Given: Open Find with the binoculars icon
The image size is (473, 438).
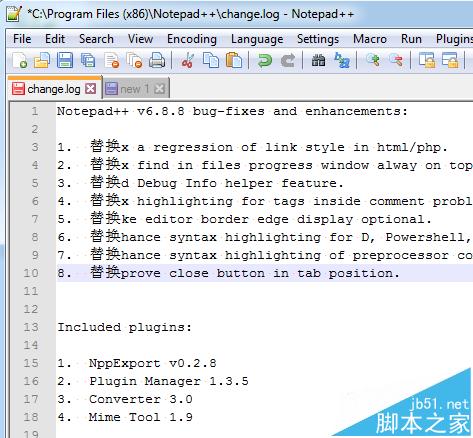Looking at the screenshot, I should click(318, 61).
